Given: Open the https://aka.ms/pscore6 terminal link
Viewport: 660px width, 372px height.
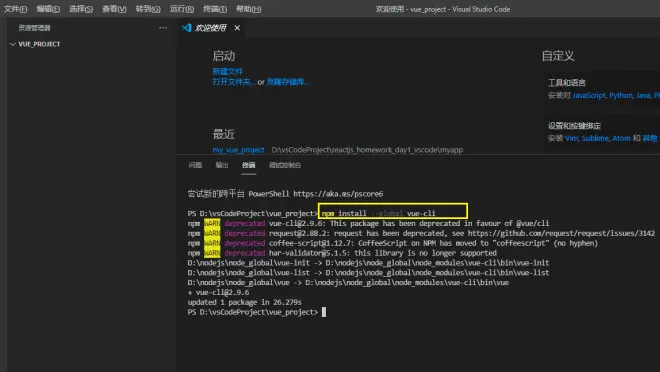Looking at the screenshot, I should 338,194.
